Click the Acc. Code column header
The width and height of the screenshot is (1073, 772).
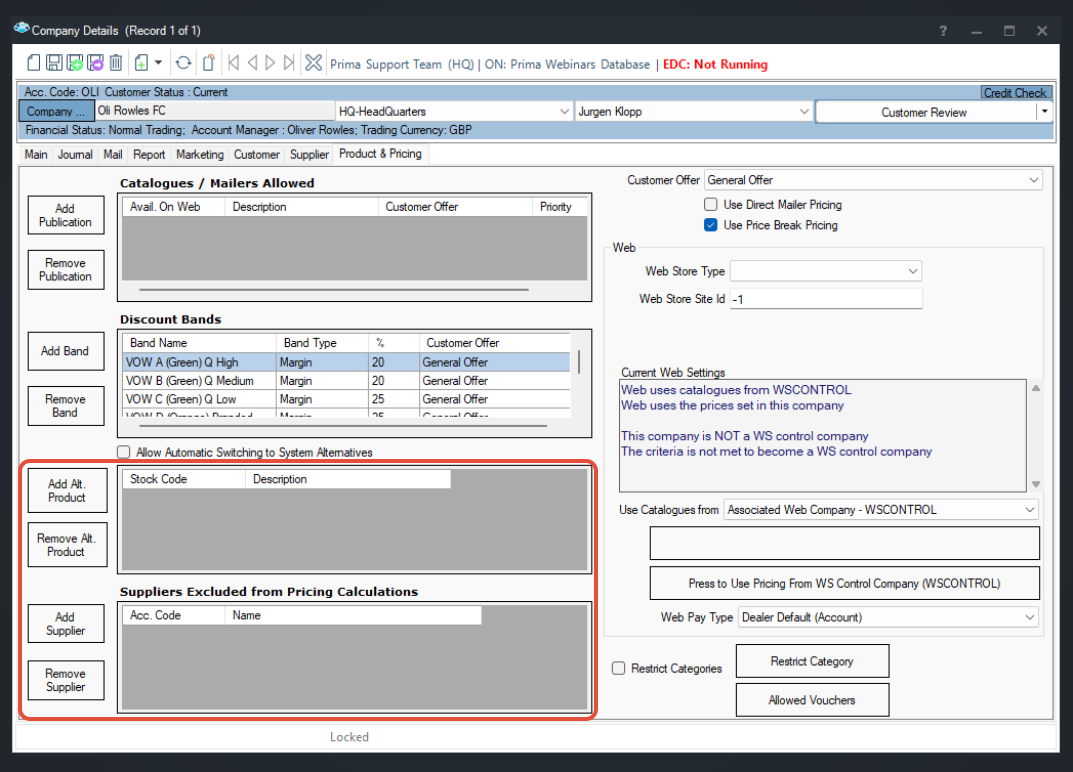pos(173,615)
